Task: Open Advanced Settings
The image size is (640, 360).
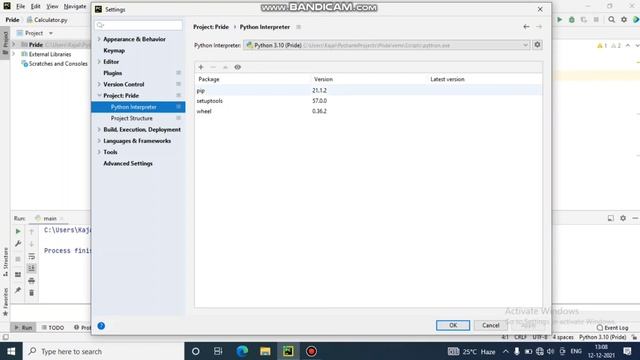Action: (128, 163)
